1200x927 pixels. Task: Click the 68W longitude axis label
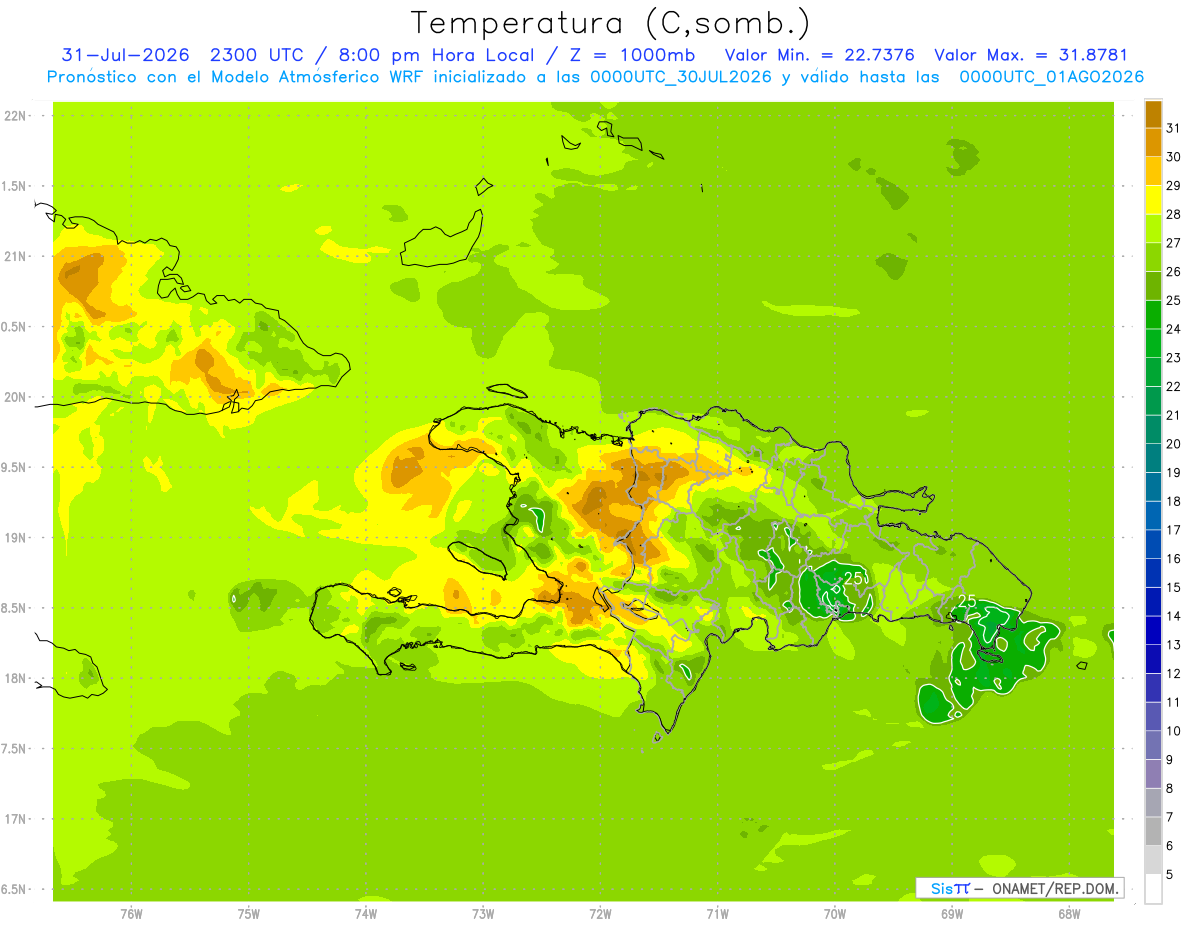[x=1068, y=913]
